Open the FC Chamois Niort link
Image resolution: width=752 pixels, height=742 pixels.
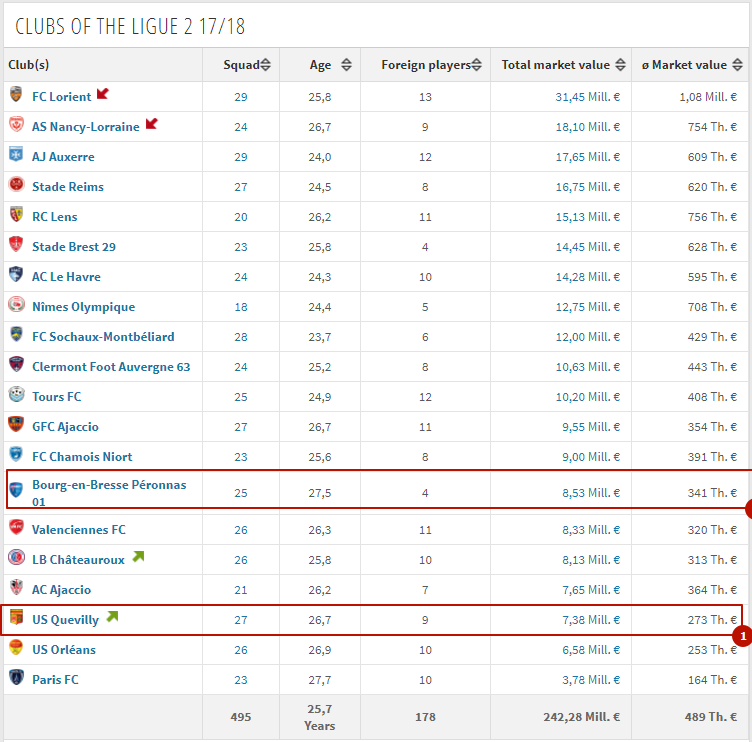point(82,457)
